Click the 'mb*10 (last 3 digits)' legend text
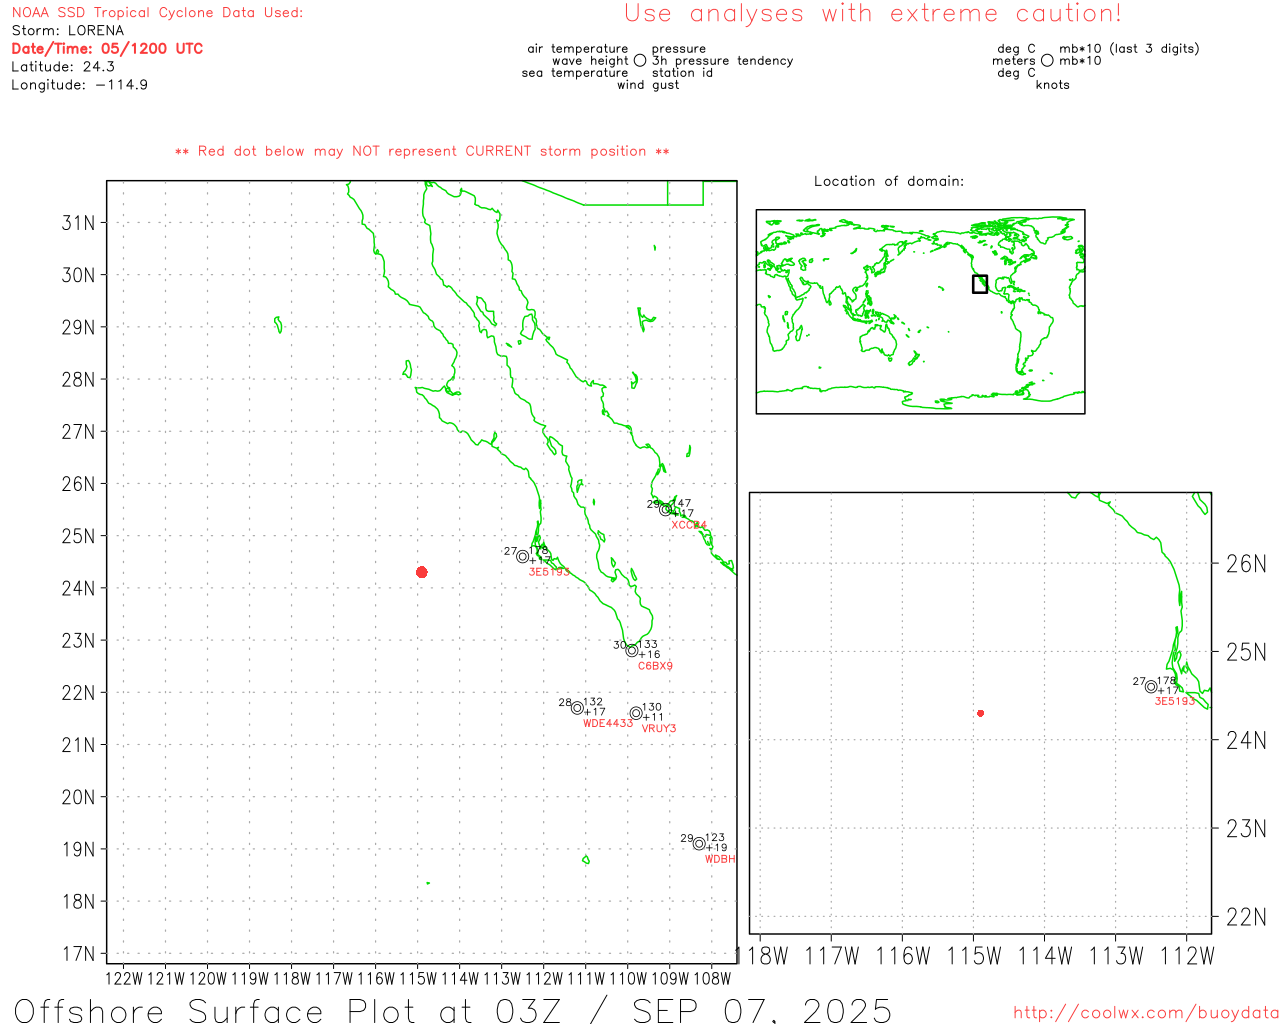Viewport: 1280px width, 1024px height. (x=1129, y=49)
